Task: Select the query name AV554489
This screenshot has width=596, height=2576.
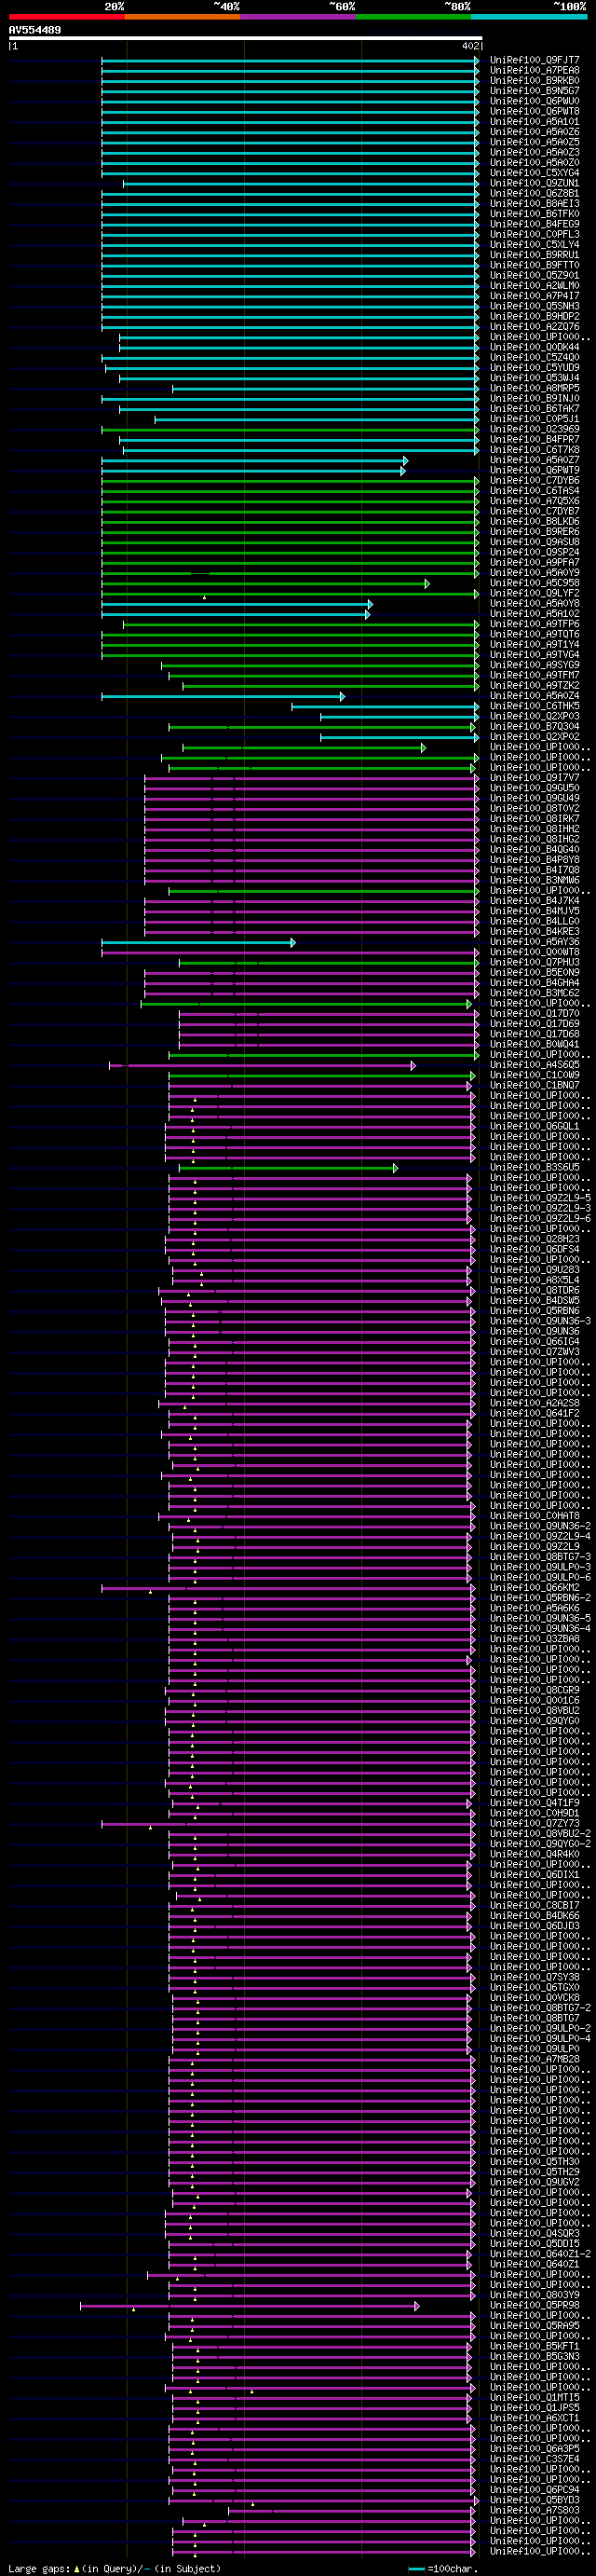Action: click(x=35, y=30)
